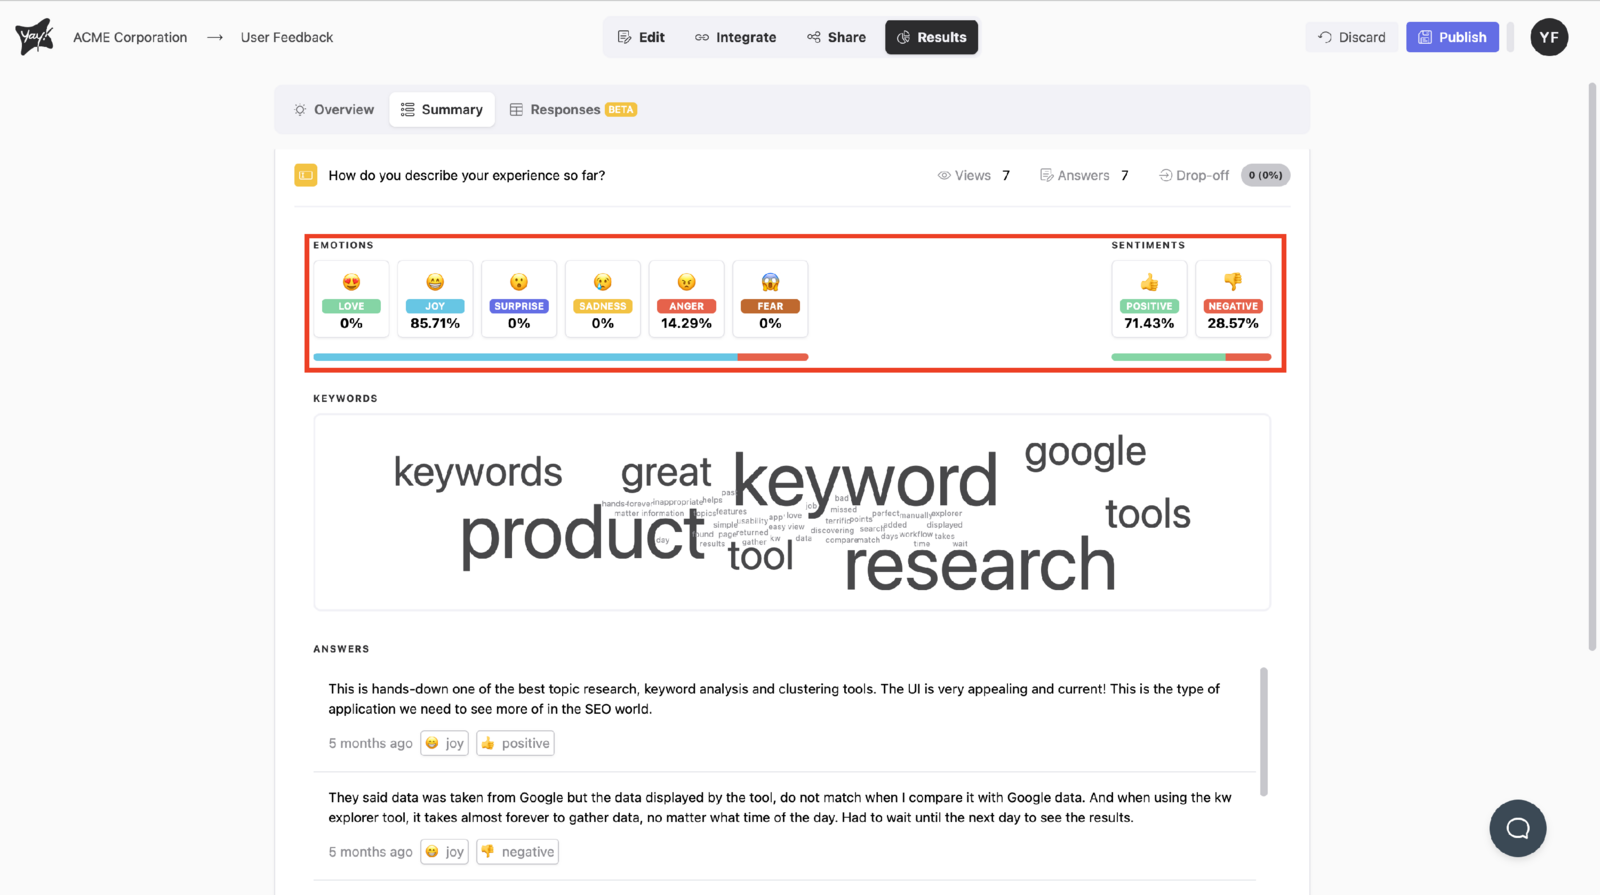Select the Negative sentiment thumbs-down card
The height and width of the screenshot is (895, 1600).
point(1233,299)
